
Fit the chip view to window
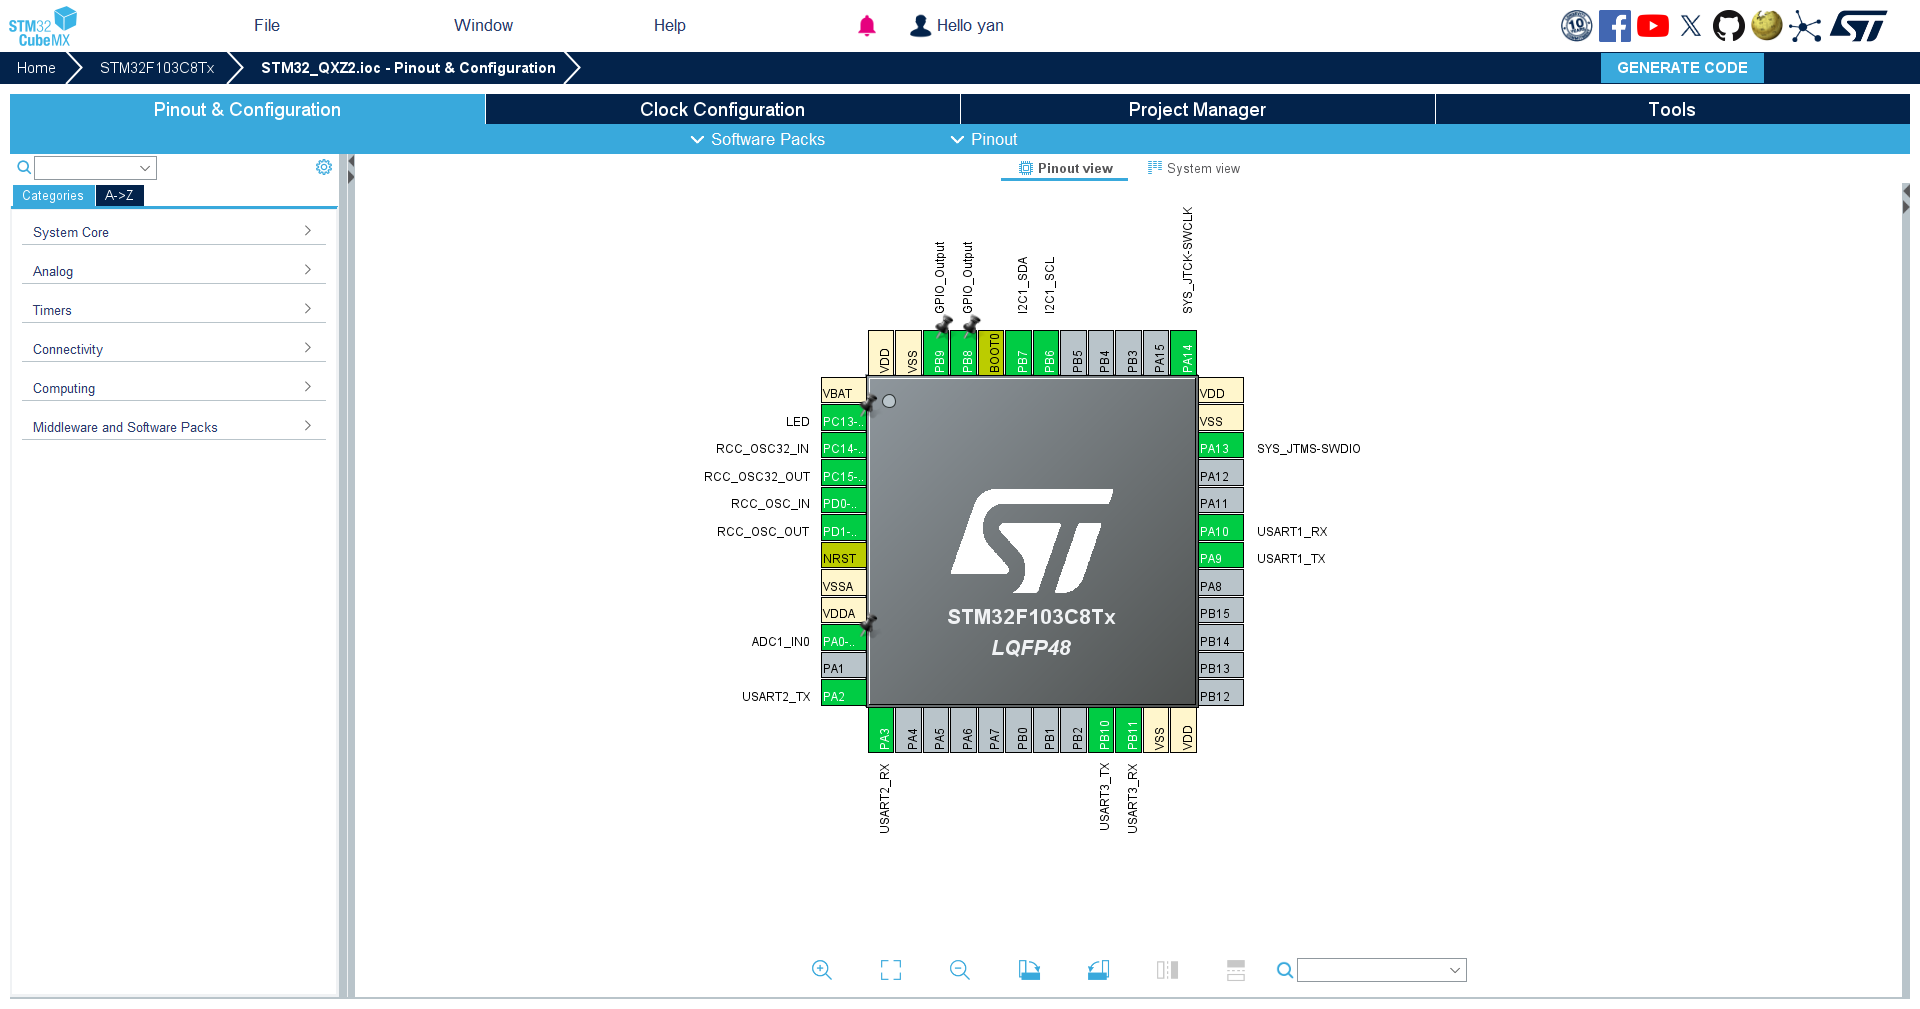tap(891, 970)
